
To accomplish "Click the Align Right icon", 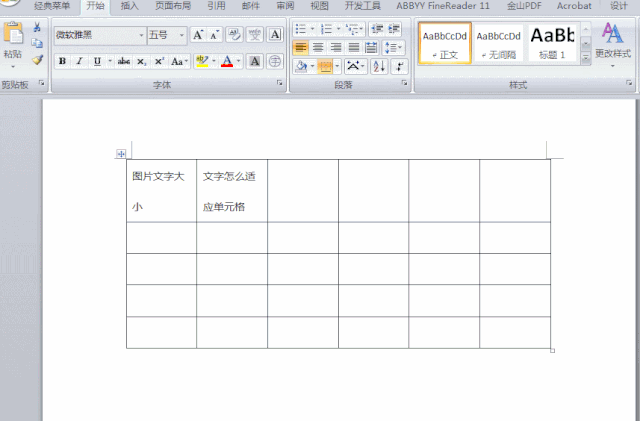I will [x=336, y=47].
